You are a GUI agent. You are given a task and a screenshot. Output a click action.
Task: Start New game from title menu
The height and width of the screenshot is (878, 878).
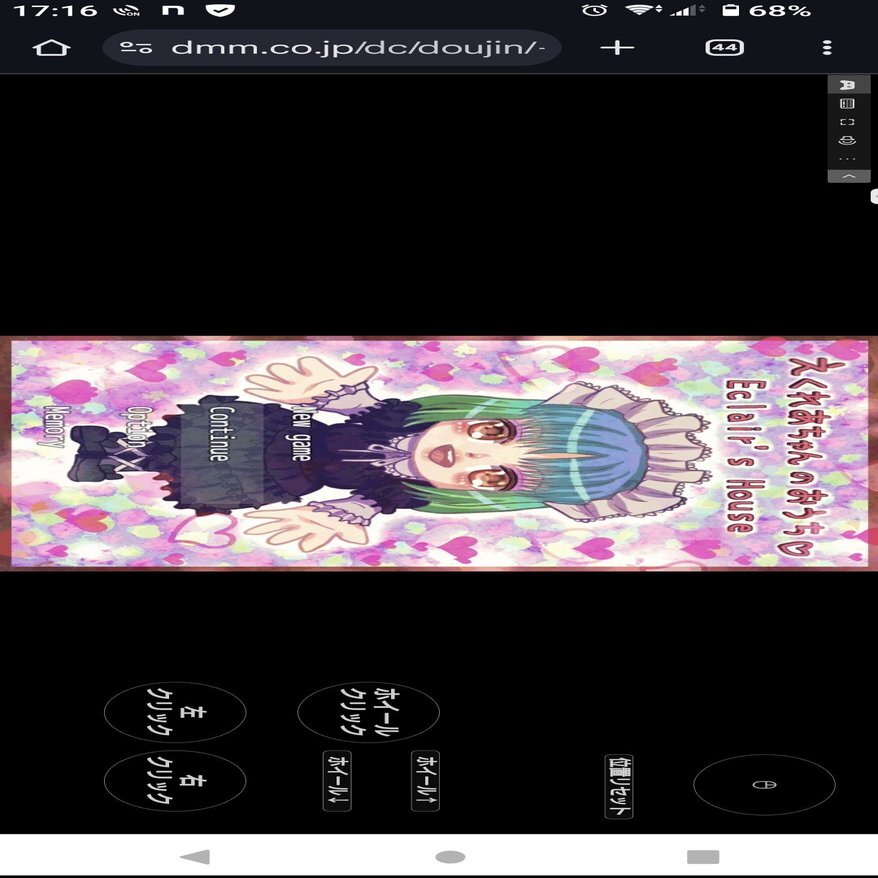[x=301, y=432]
